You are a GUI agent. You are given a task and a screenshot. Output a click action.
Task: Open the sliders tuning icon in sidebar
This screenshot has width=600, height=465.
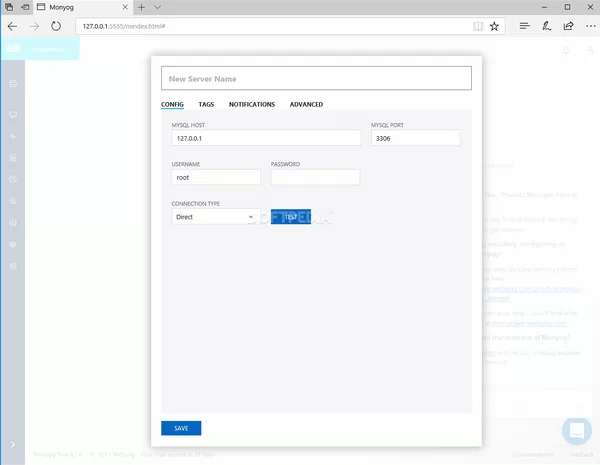(13, 223)
